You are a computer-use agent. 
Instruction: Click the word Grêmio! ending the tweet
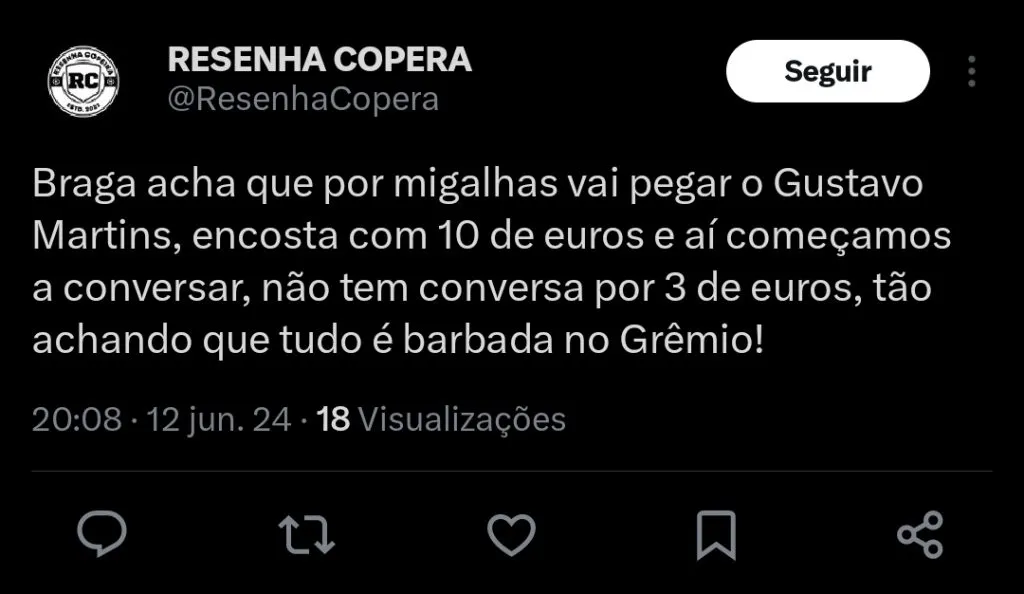(x=701, y=342)
